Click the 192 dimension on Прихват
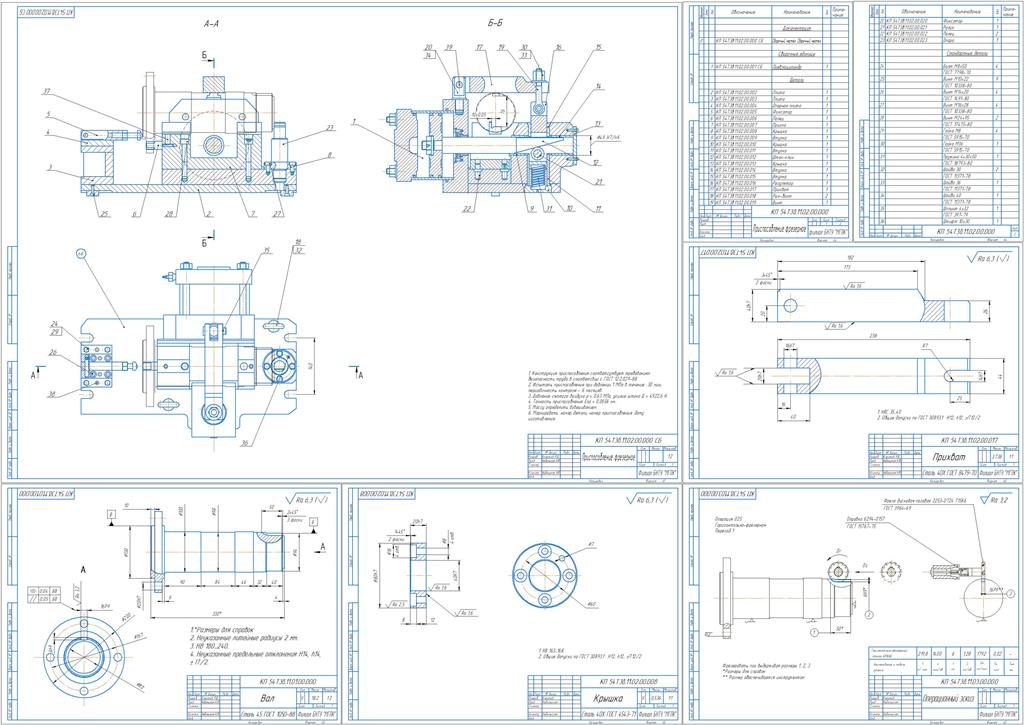The width and height of the screenshot is (1024, 725). click(852, 257)
